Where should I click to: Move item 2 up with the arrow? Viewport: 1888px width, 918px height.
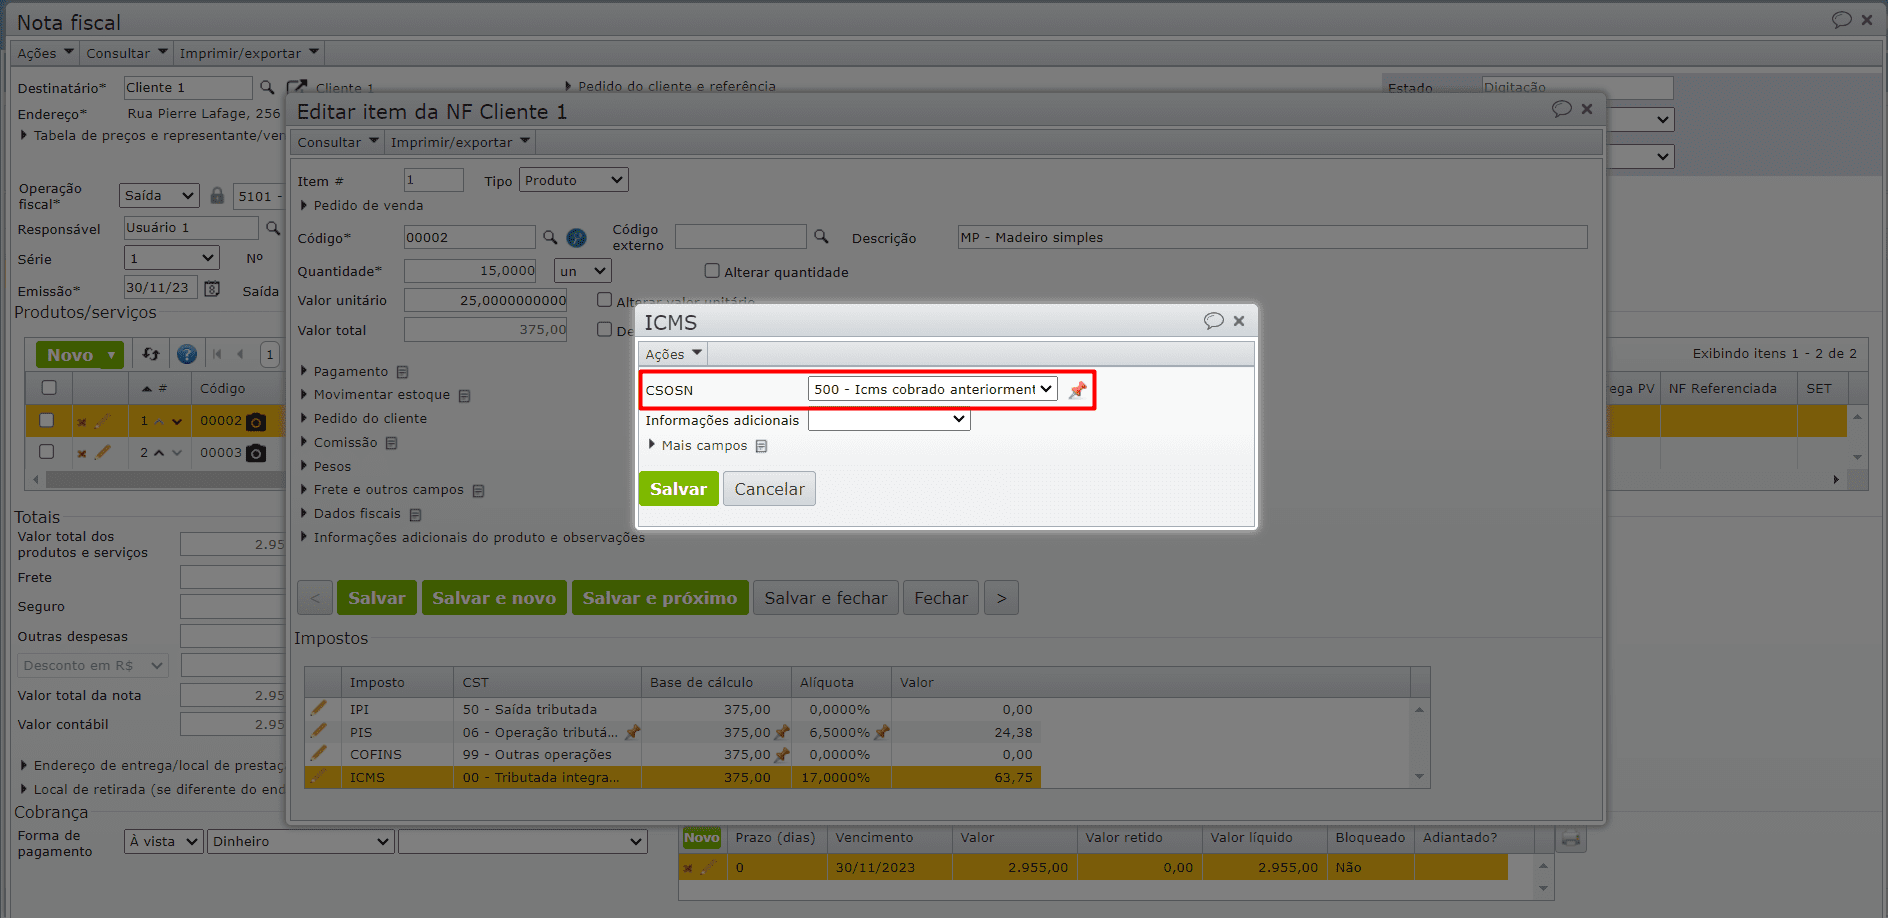pos(159,453)
